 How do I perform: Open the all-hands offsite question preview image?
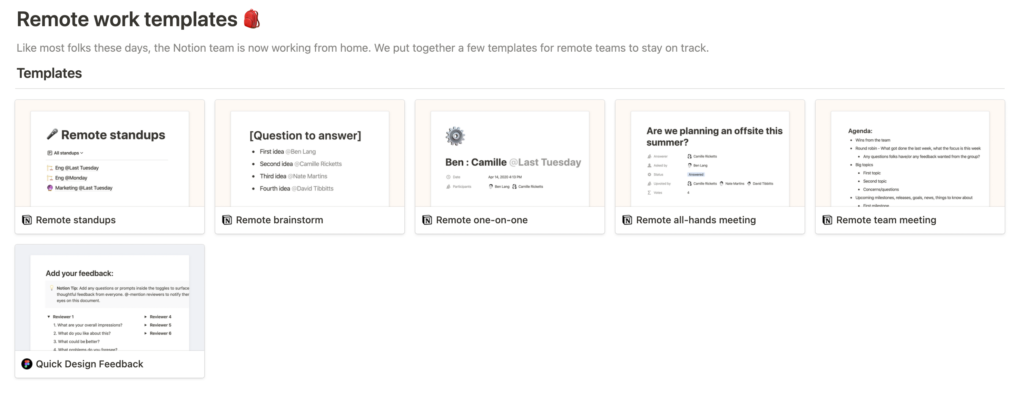tap(710, 153)
